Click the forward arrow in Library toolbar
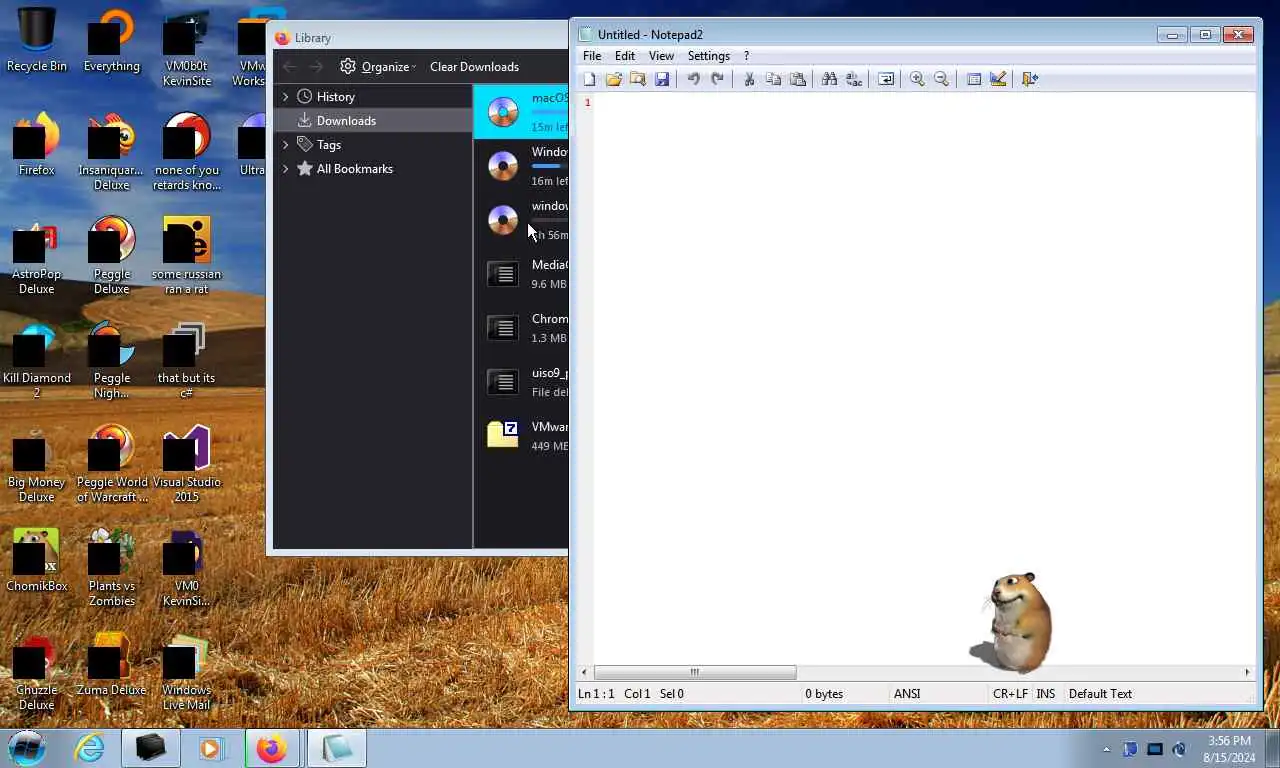The width and height of the screenshot is (1280, 768). (315, 67)
